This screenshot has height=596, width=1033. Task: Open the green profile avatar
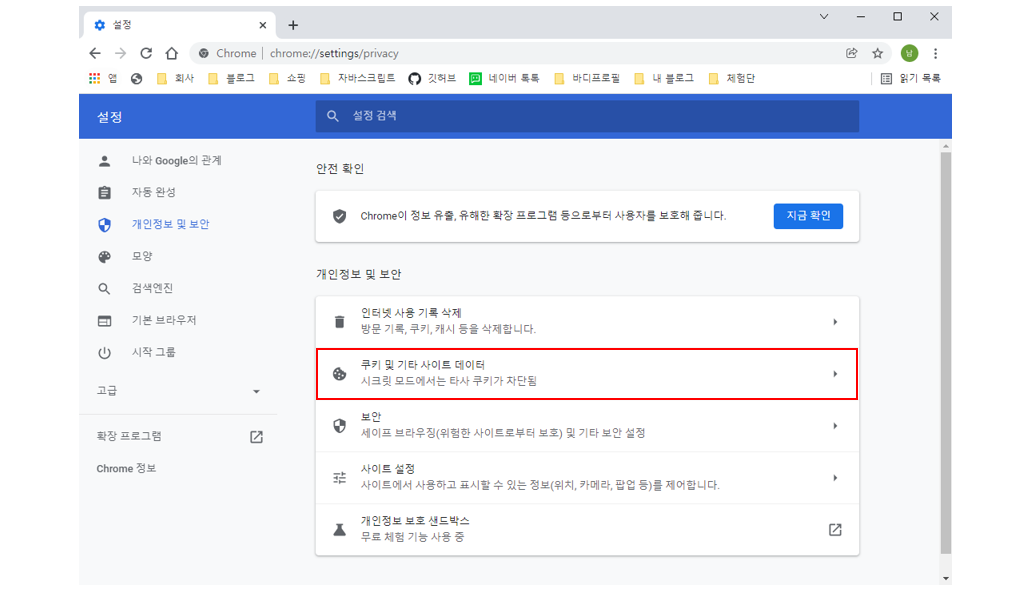[909, 53]
